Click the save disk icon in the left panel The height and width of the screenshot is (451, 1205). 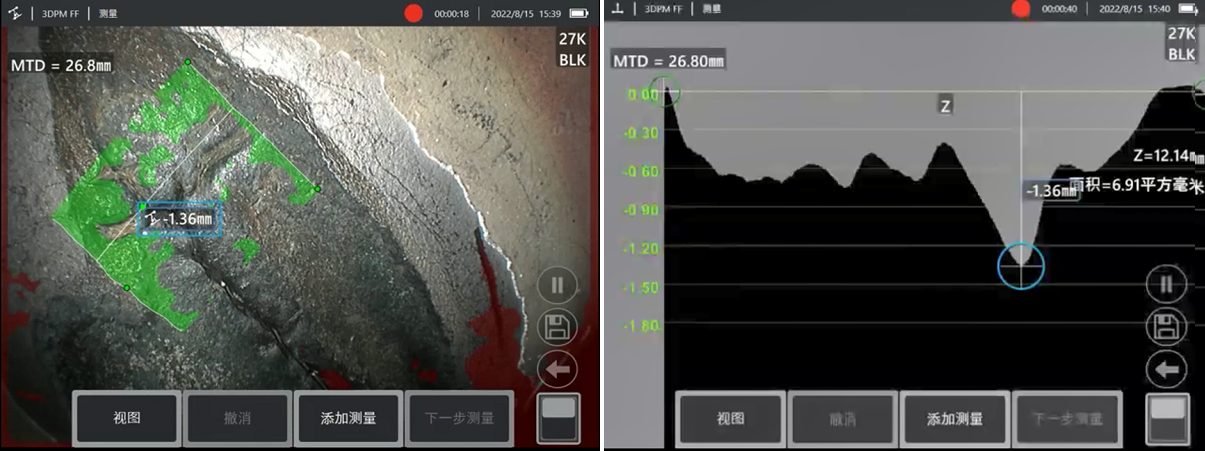[x=557, y=327]
